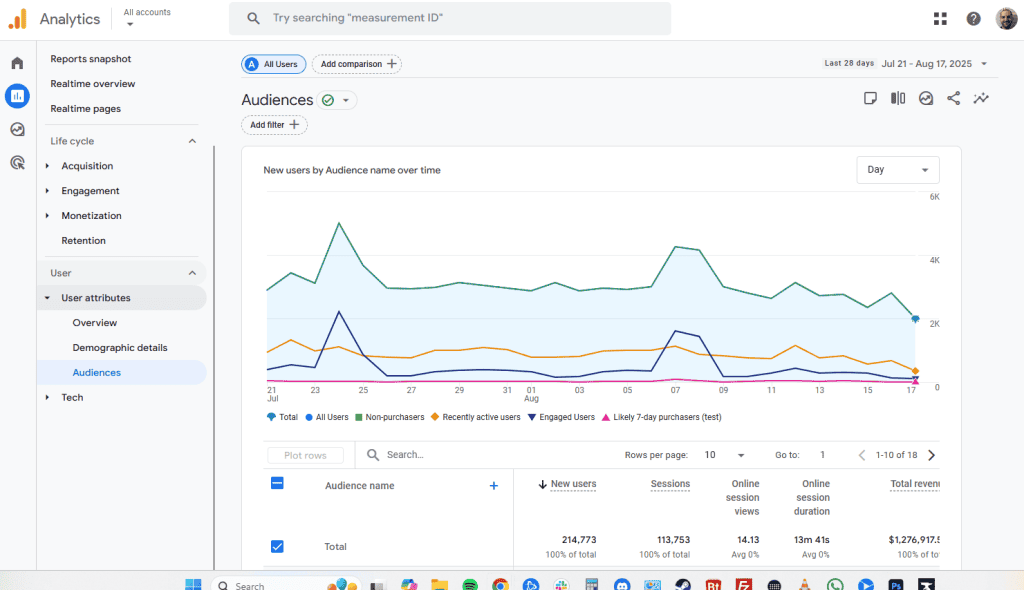This screenshot has width=1024, height=590.
Task: Click the Google apps grid icon
Action: [x=940, y=18]
